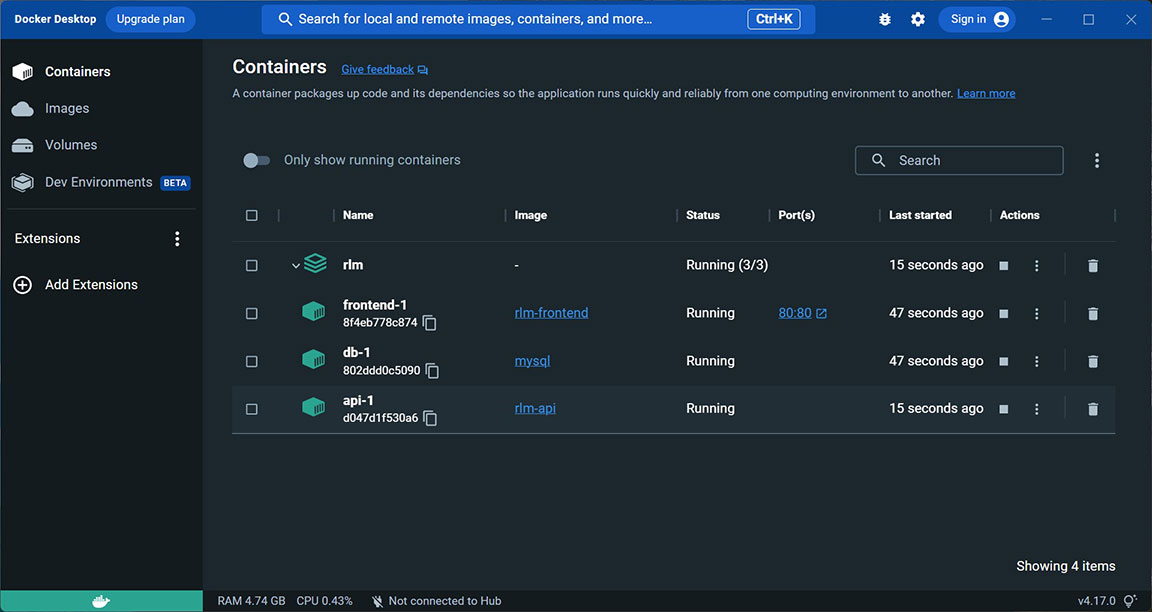
Task: Open the Learn more link
Action: (986, 93)
